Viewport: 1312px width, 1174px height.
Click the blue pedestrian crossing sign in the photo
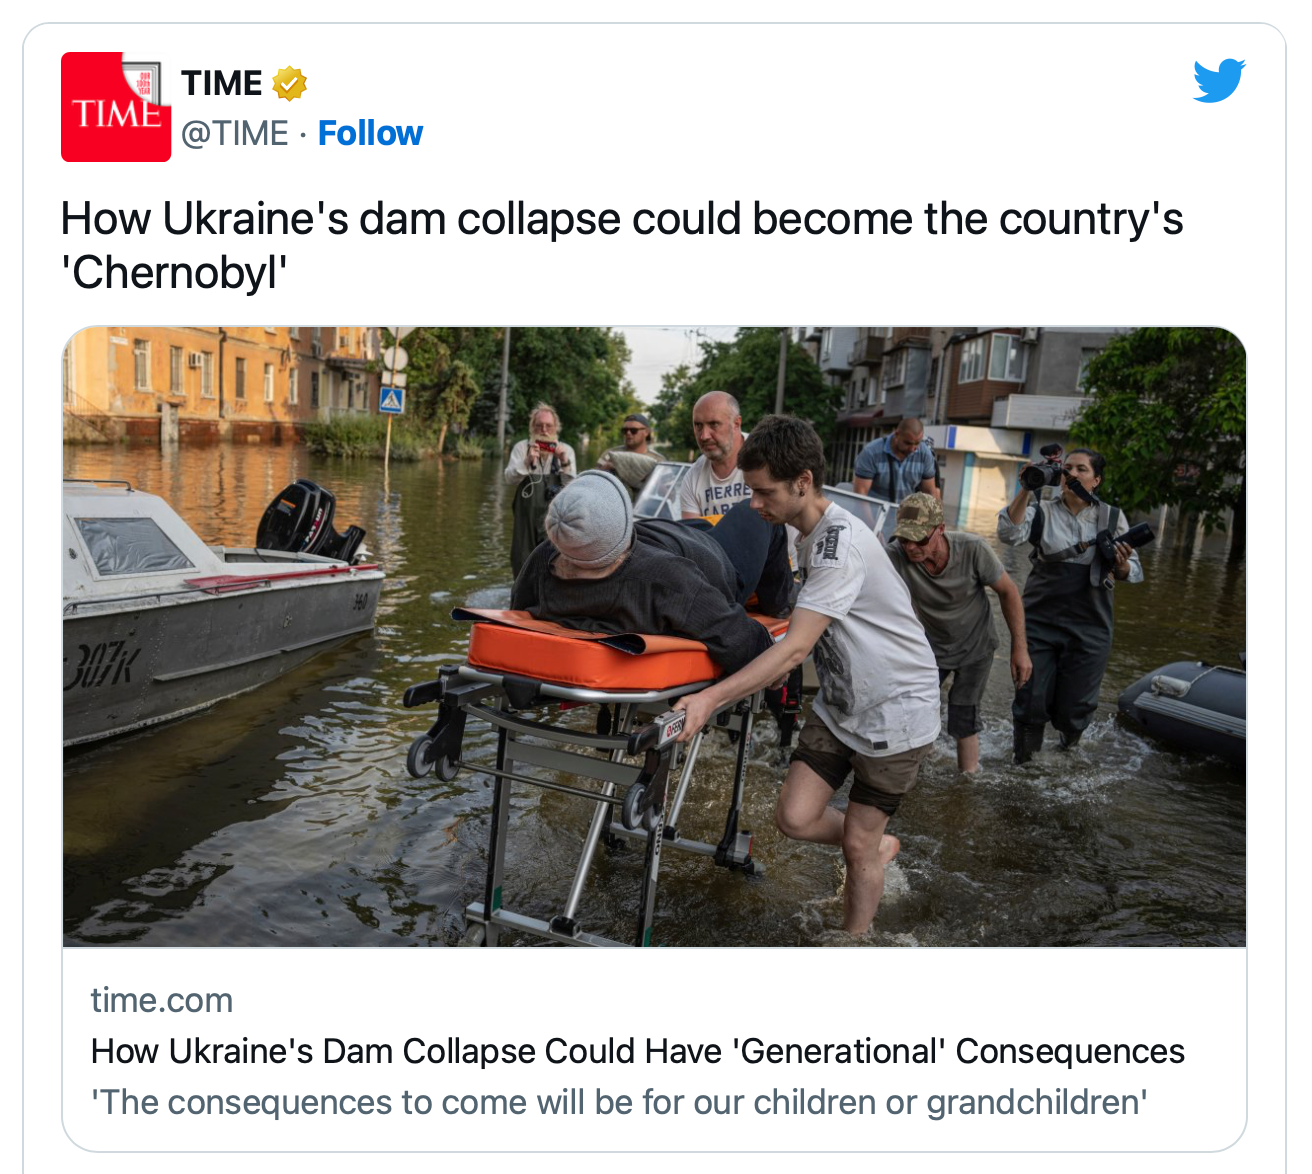click(391, 401)
